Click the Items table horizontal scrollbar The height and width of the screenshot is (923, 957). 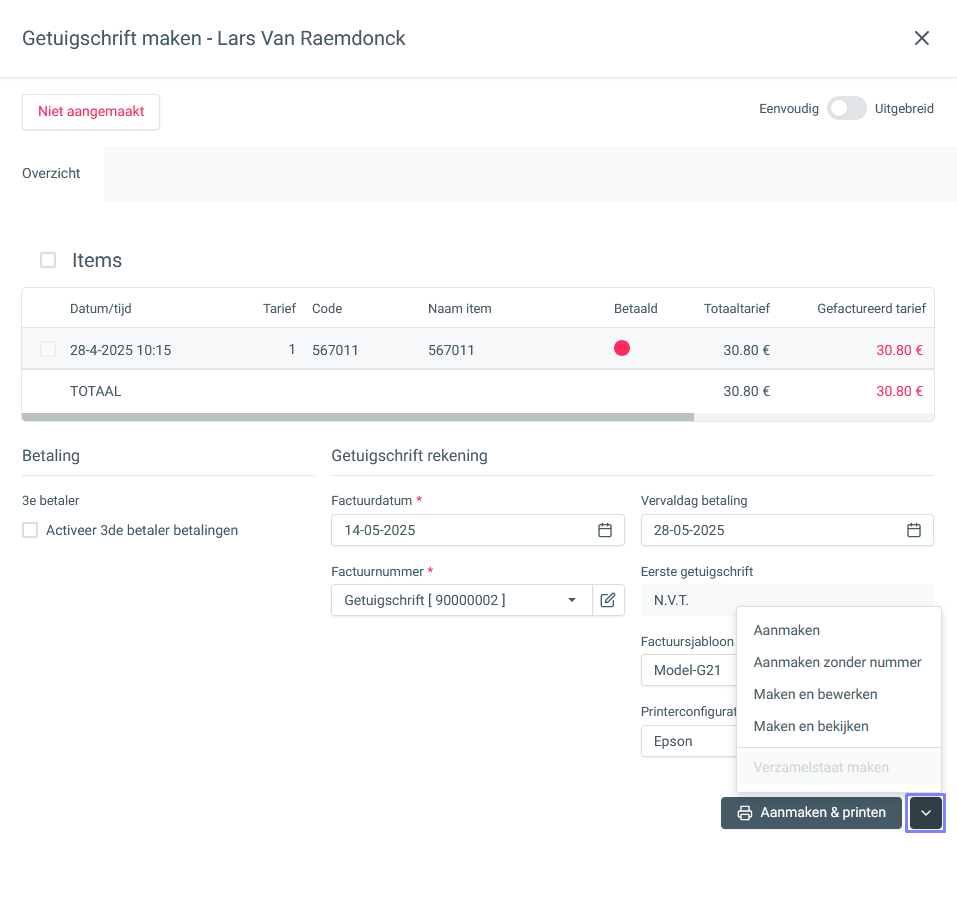coord(358,417)
